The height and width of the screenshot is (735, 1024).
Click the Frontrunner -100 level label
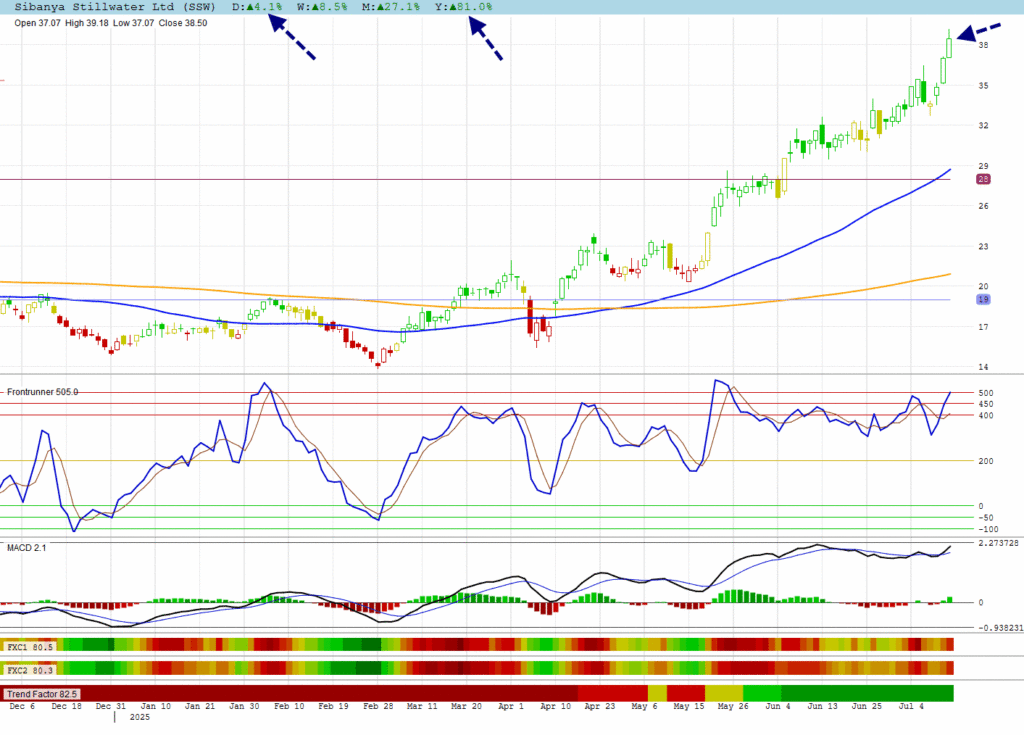click(x=988, y=530)
